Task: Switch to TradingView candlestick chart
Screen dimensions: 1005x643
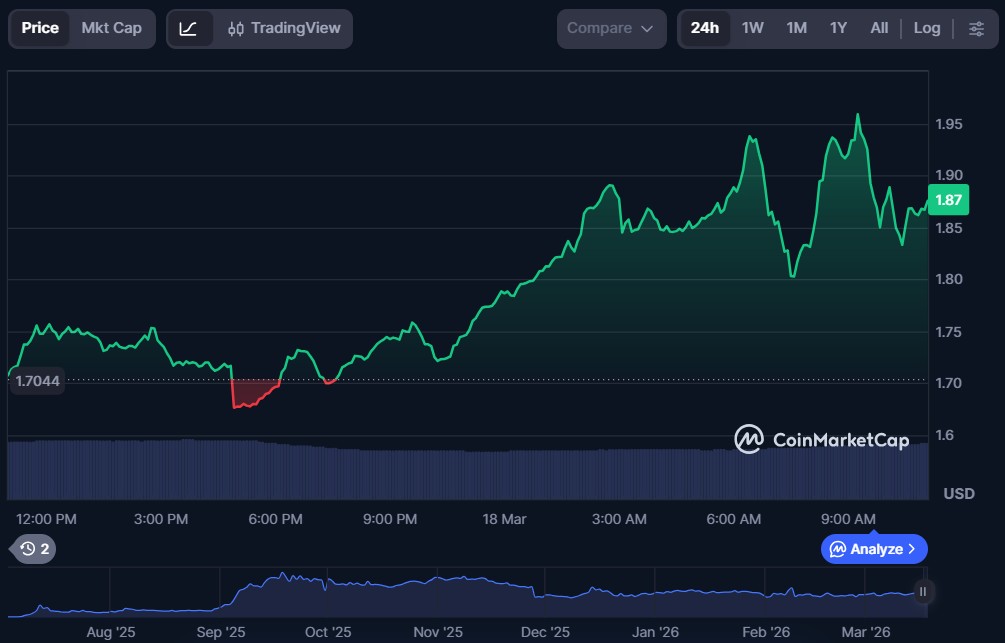Action: click(283, 28)
